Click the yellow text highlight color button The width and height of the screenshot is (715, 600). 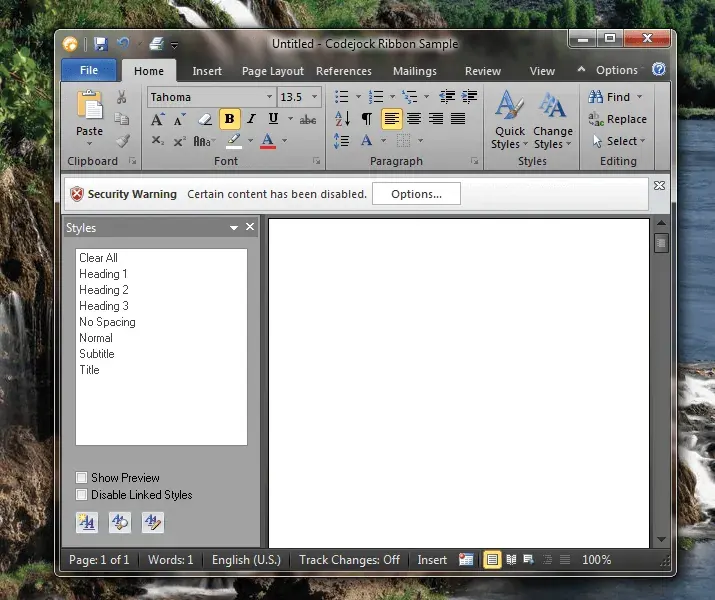tap(234, 141)
